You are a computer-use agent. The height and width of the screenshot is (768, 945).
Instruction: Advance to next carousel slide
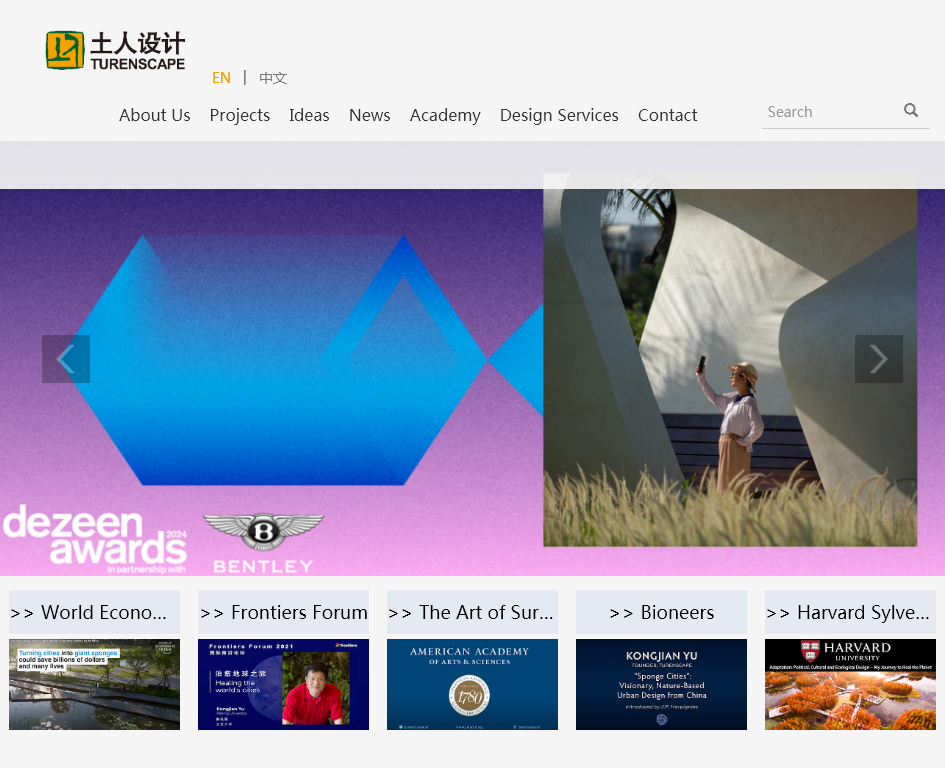click(878, 359)
